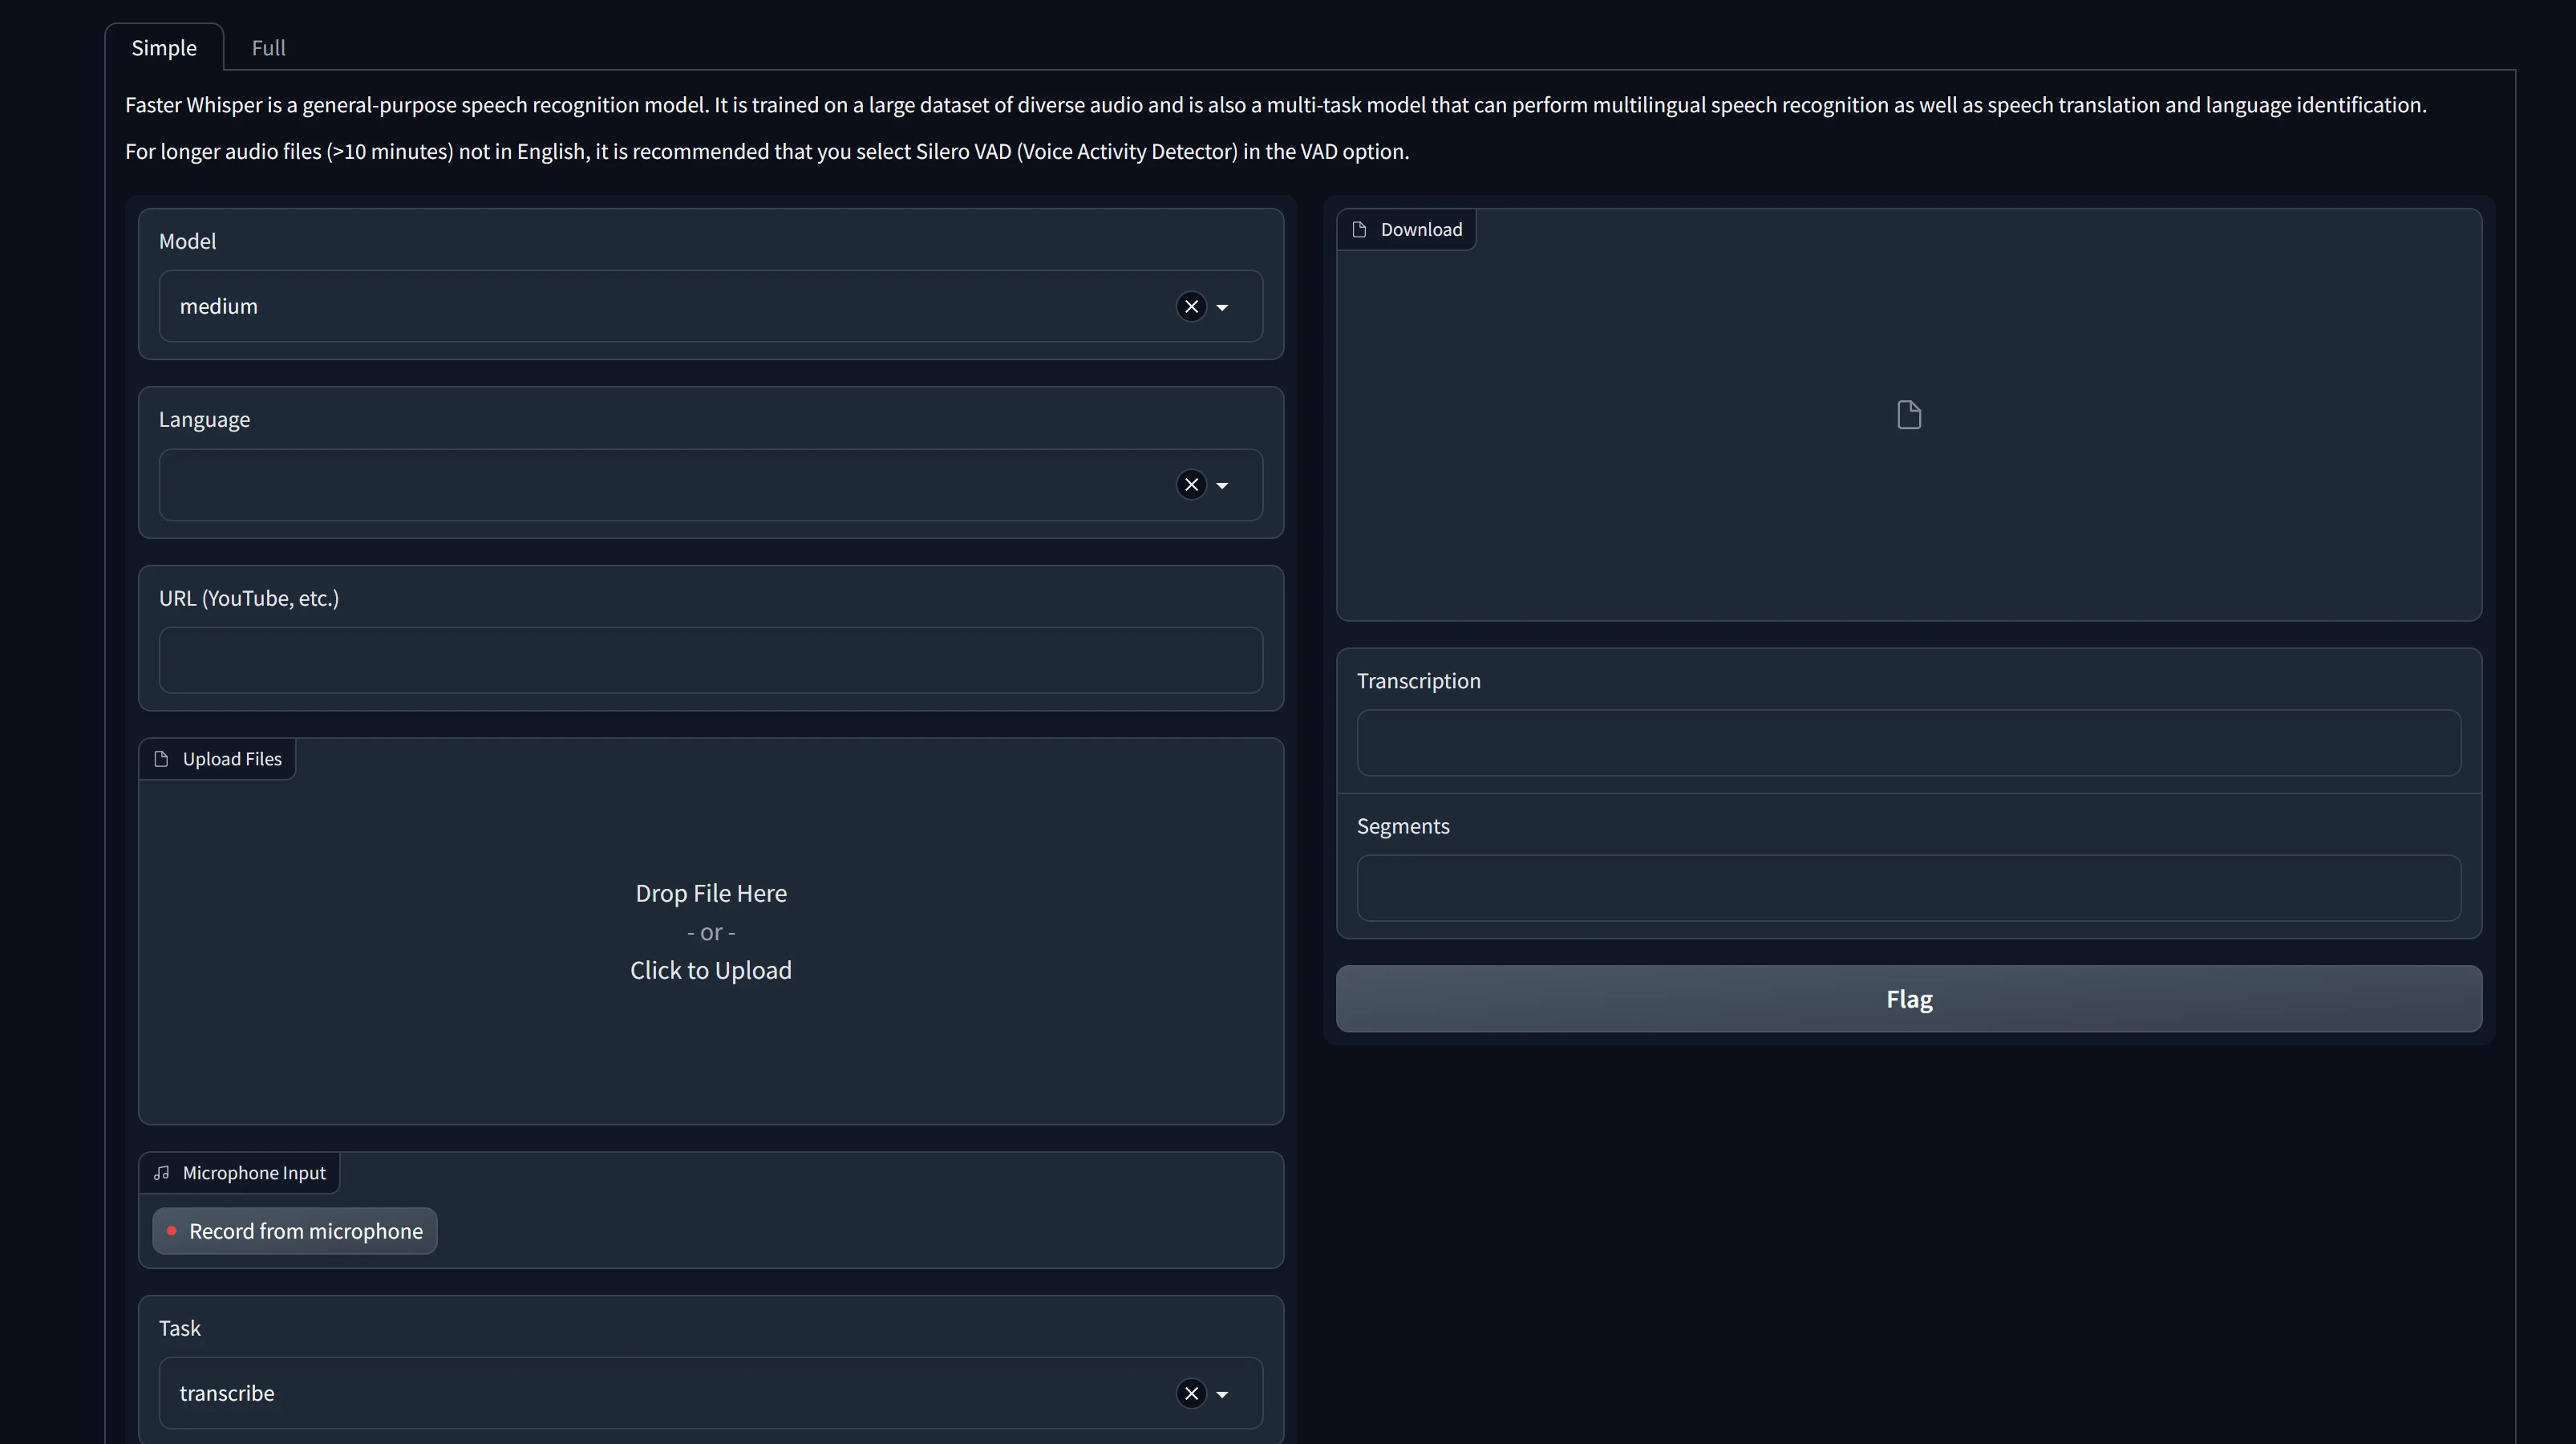The image size is (2576, 1444).
Task: Clear the Model selection with the X icon
Action: pyautogui.click(x=1191, y=307)
